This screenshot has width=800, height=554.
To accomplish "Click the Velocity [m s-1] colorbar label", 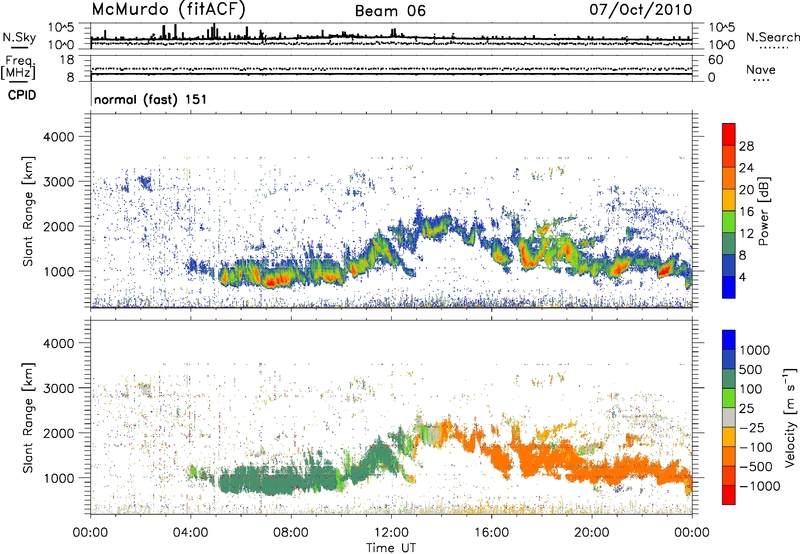I will (x=789, y=418).
